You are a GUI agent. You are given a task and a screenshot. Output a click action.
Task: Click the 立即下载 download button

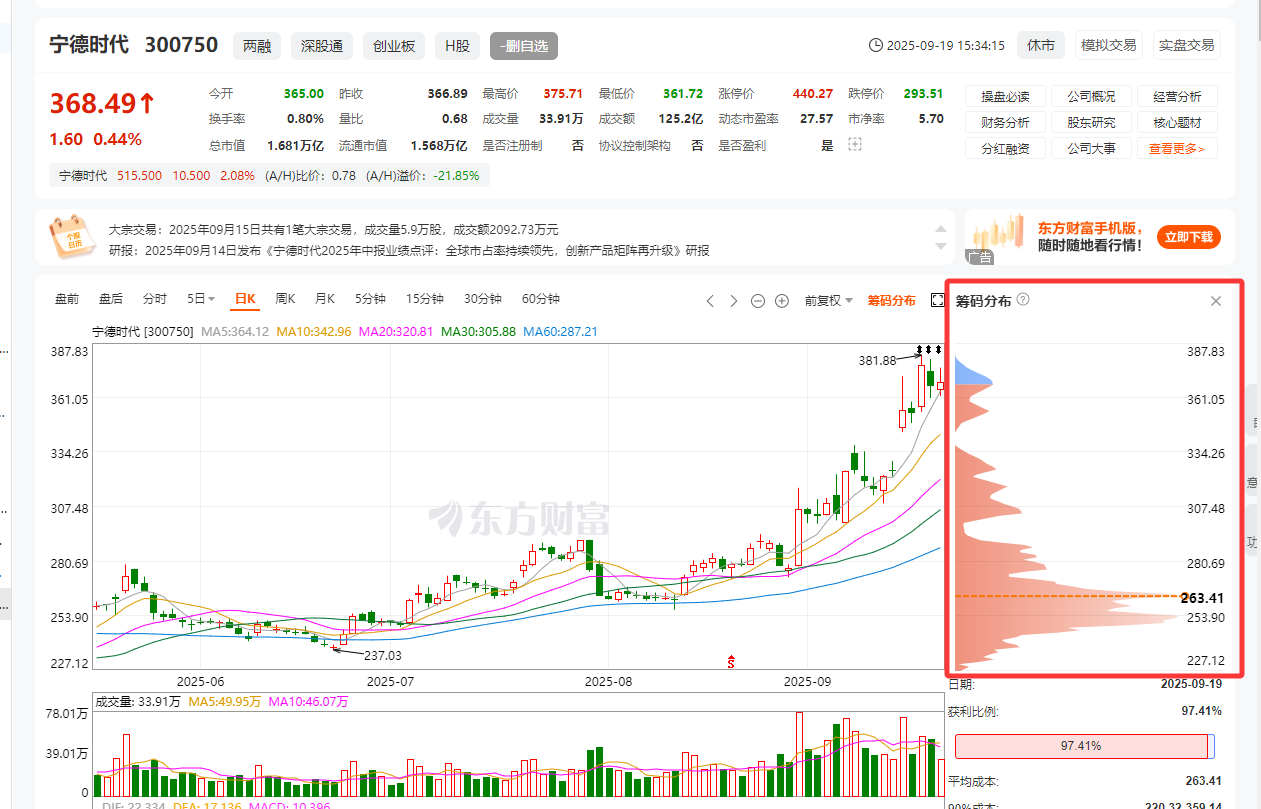pyautogui.click(x=1189, y=237)
